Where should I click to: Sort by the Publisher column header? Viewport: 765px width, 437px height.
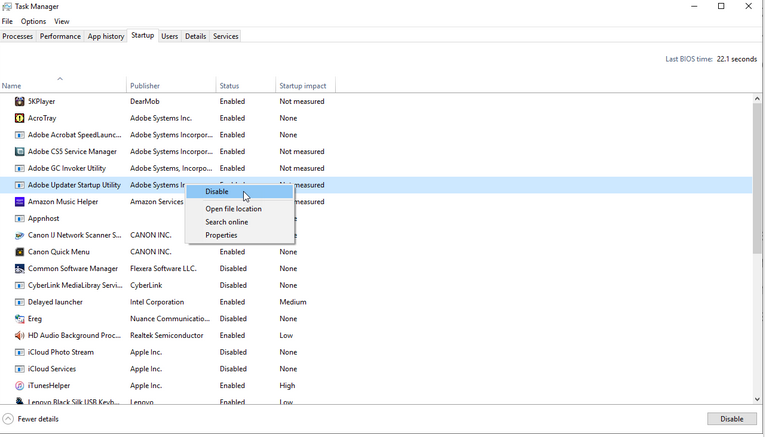point(171,85)
